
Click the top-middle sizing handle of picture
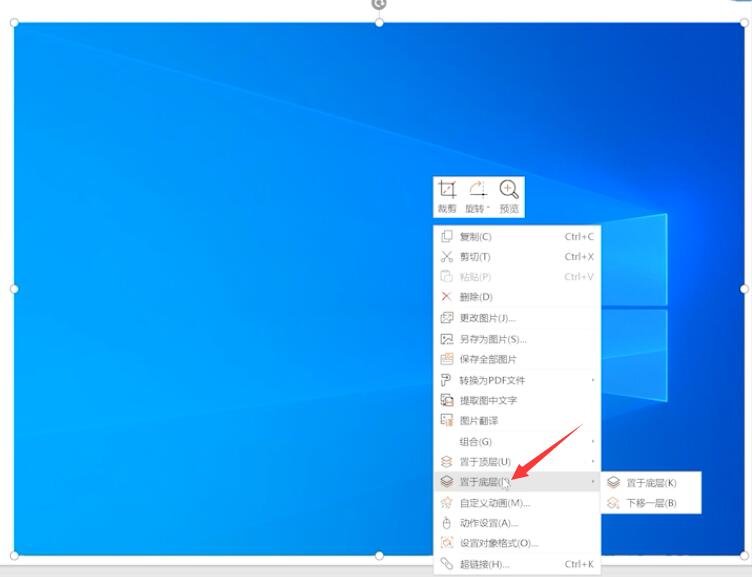point(379,23)
